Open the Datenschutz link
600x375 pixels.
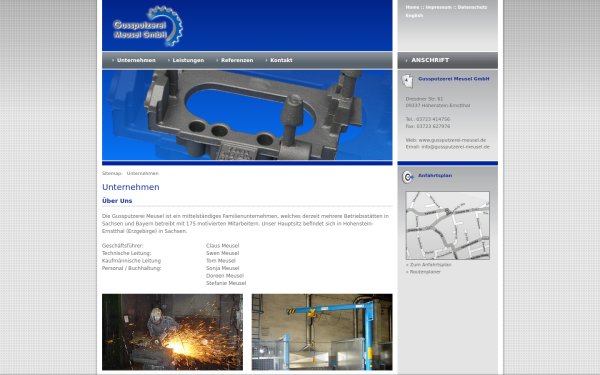pyautogui.click(x=473, y=7)
